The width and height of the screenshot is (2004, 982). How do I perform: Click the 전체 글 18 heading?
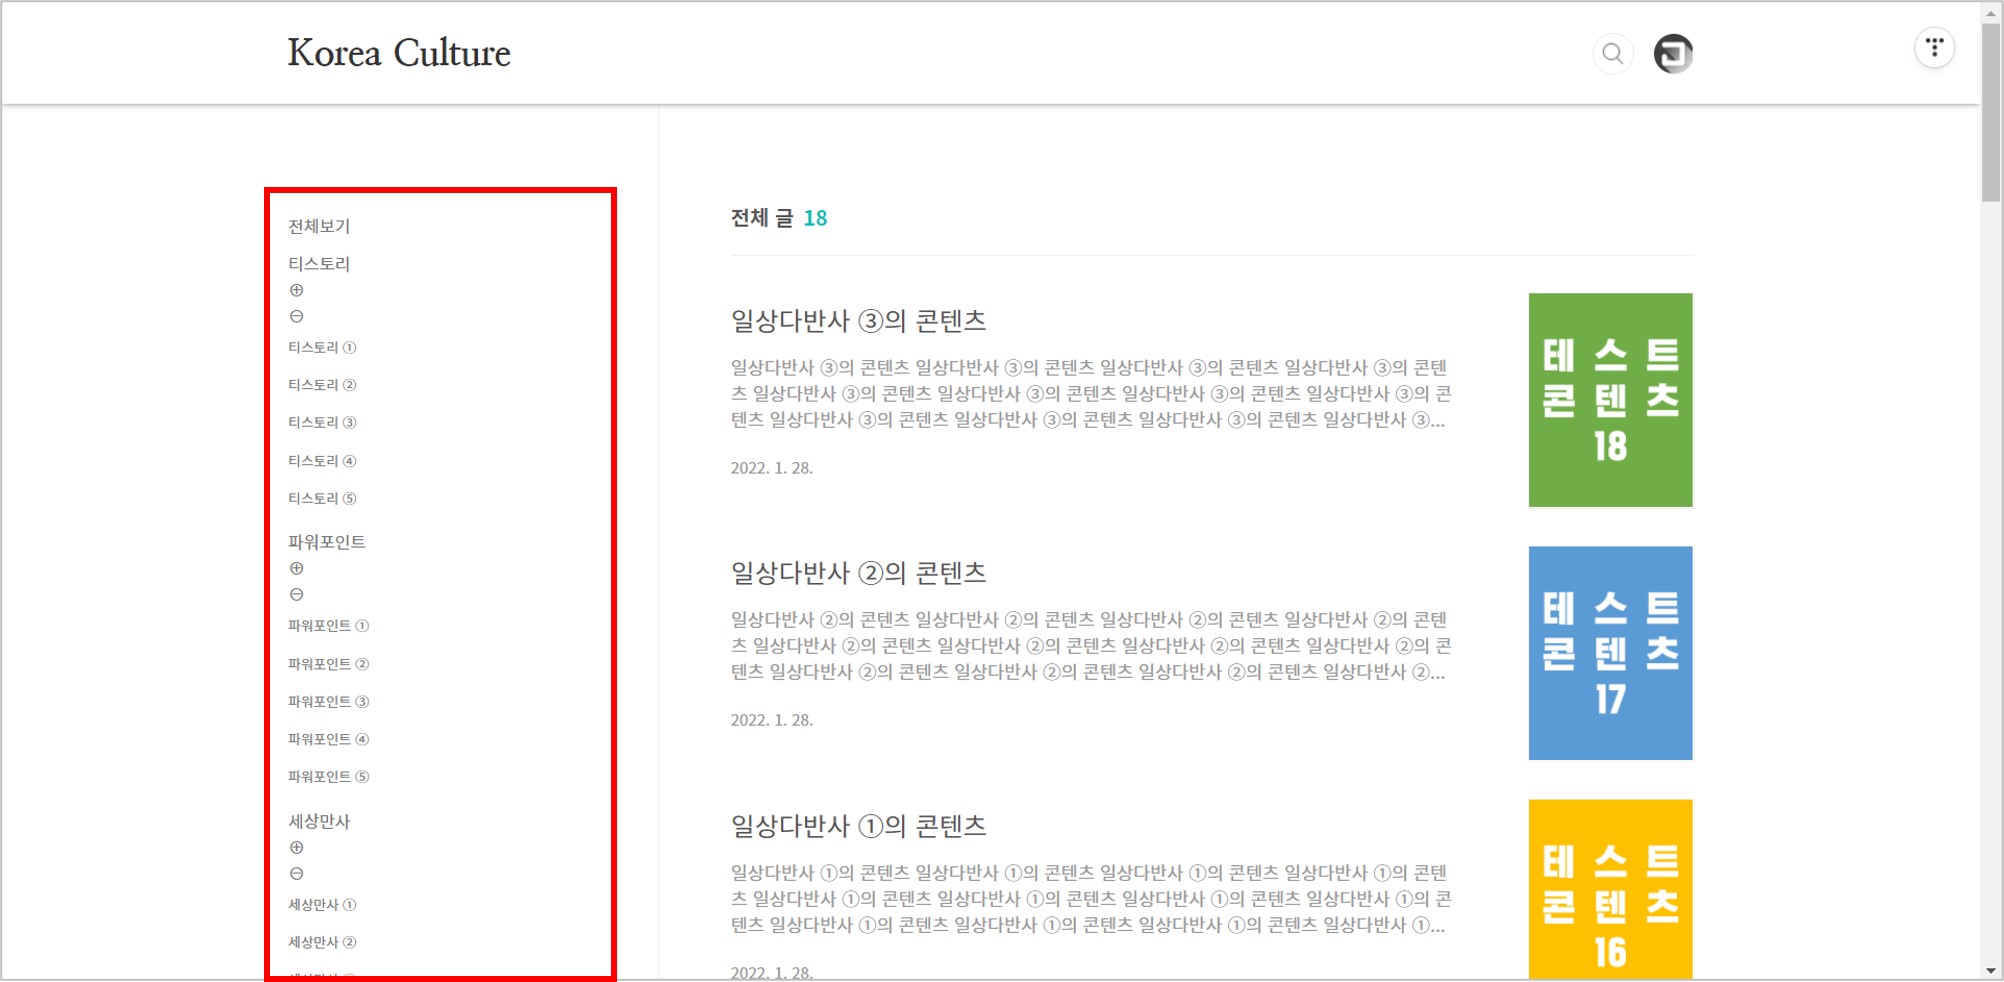point(779,218)
